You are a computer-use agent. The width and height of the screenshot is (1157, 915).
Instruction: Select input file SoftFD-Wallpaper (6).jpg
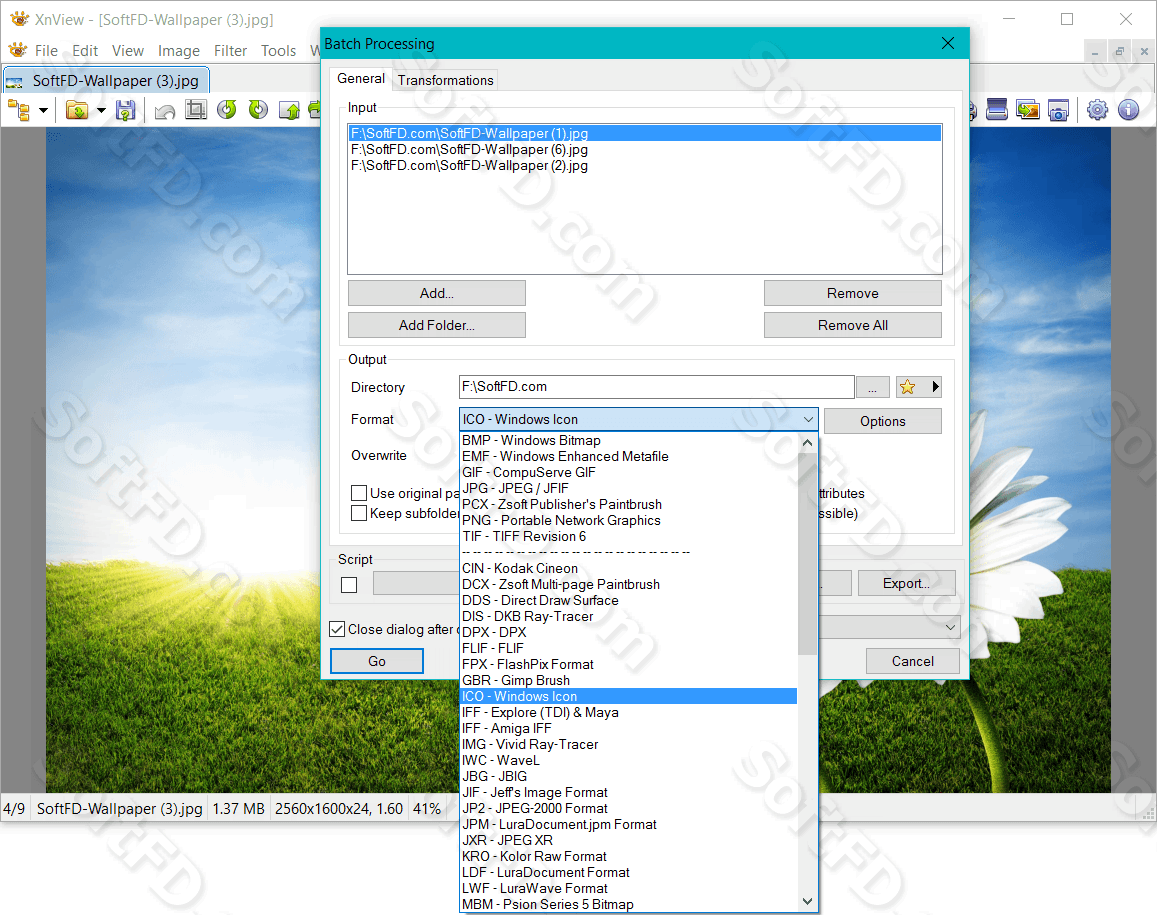(x=645, y=150)
